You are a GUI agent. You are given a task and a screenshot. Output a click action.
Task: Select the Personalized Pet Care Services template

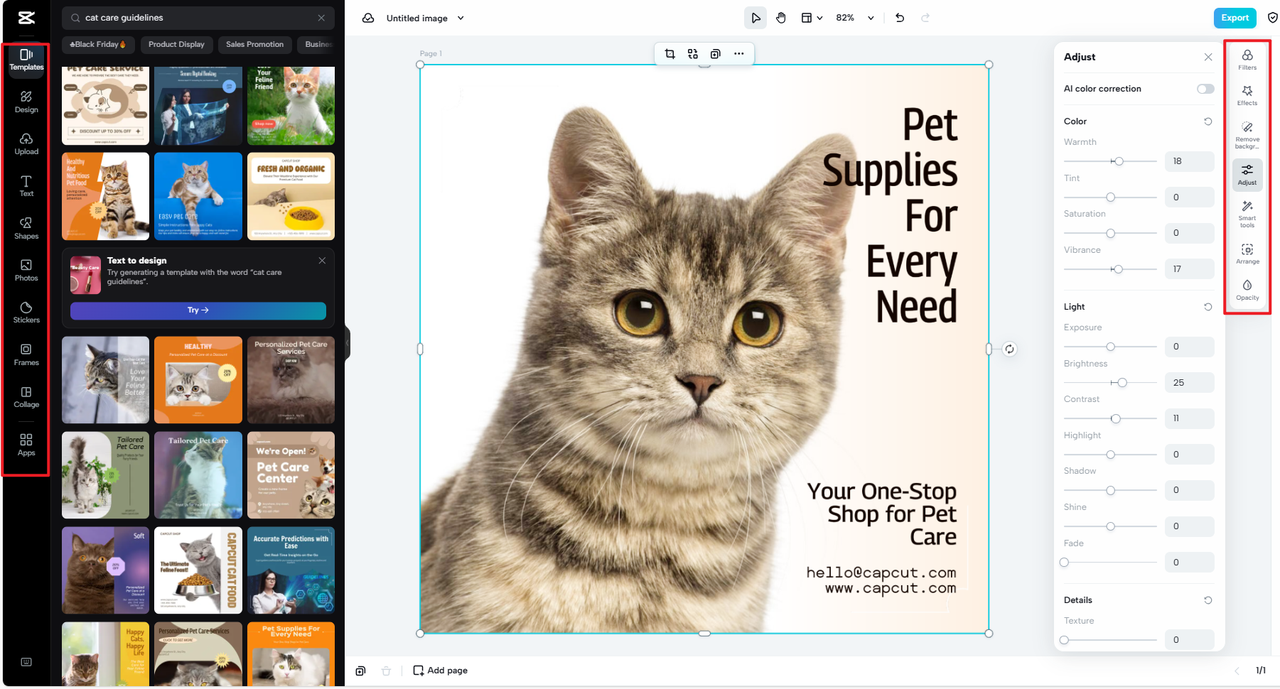(x=291, y=380)
